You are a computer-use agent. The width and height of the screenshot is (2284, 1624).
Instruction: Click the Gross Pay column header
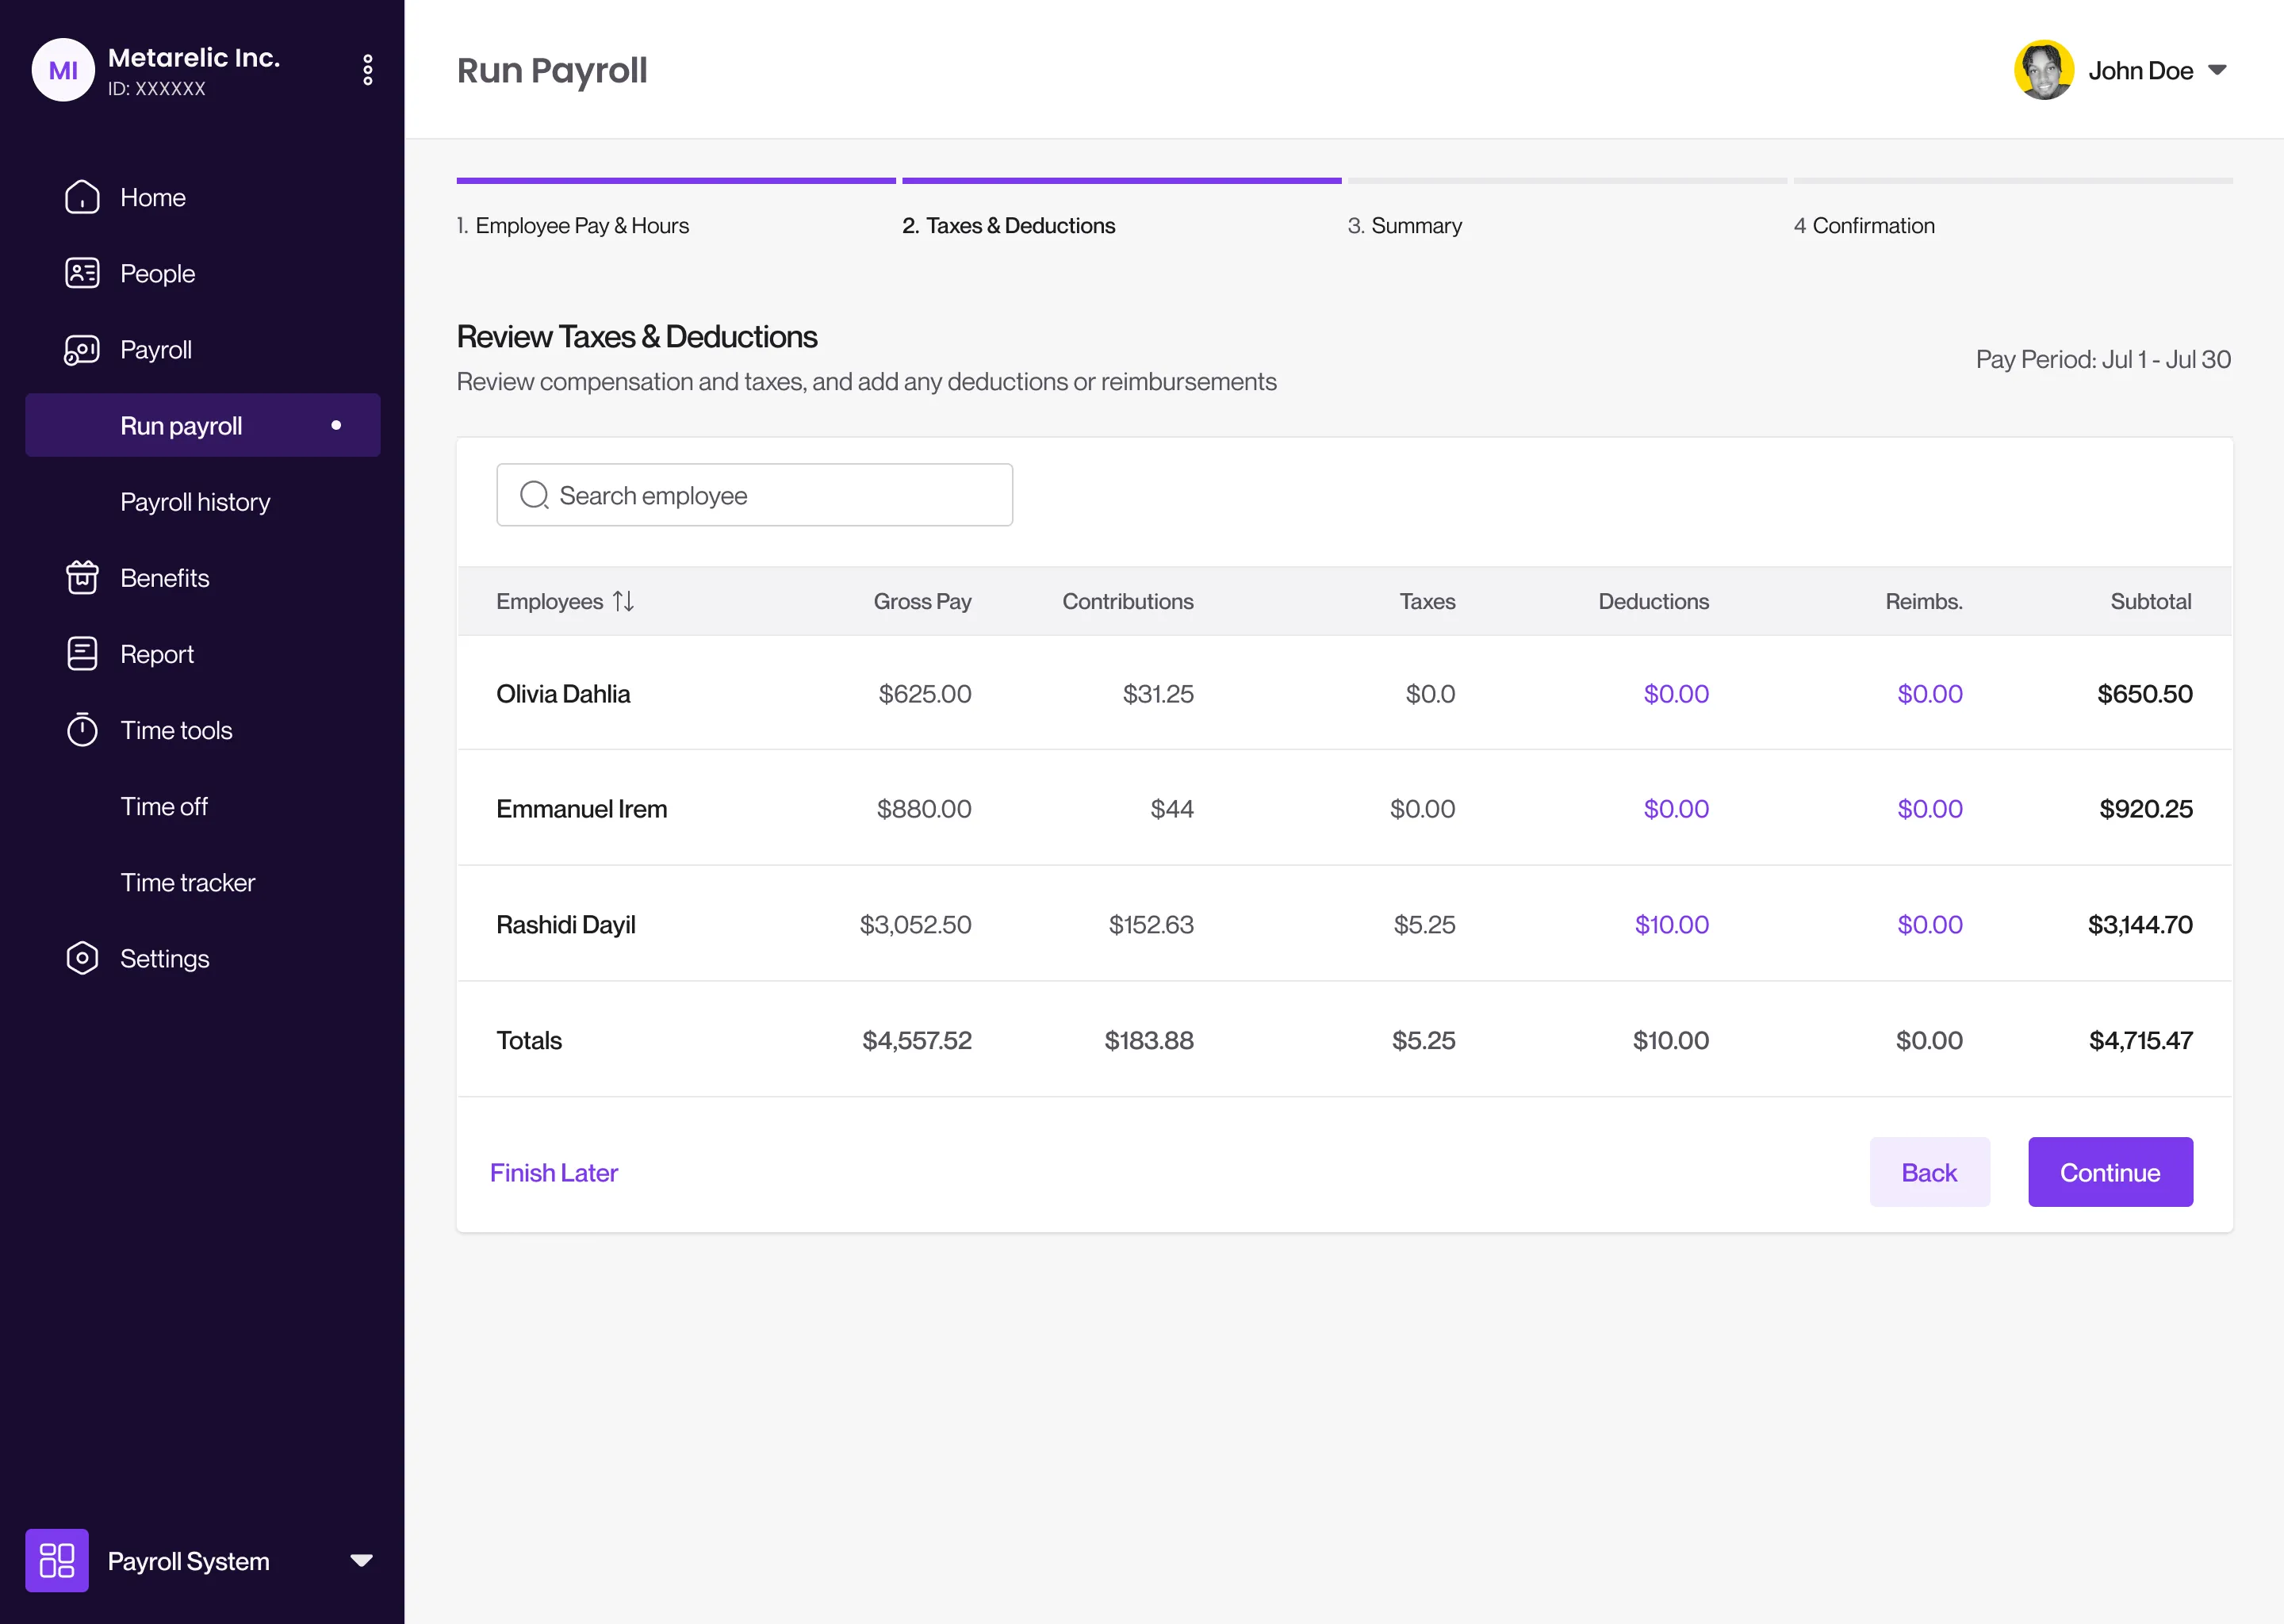click(x=922, y=601)
